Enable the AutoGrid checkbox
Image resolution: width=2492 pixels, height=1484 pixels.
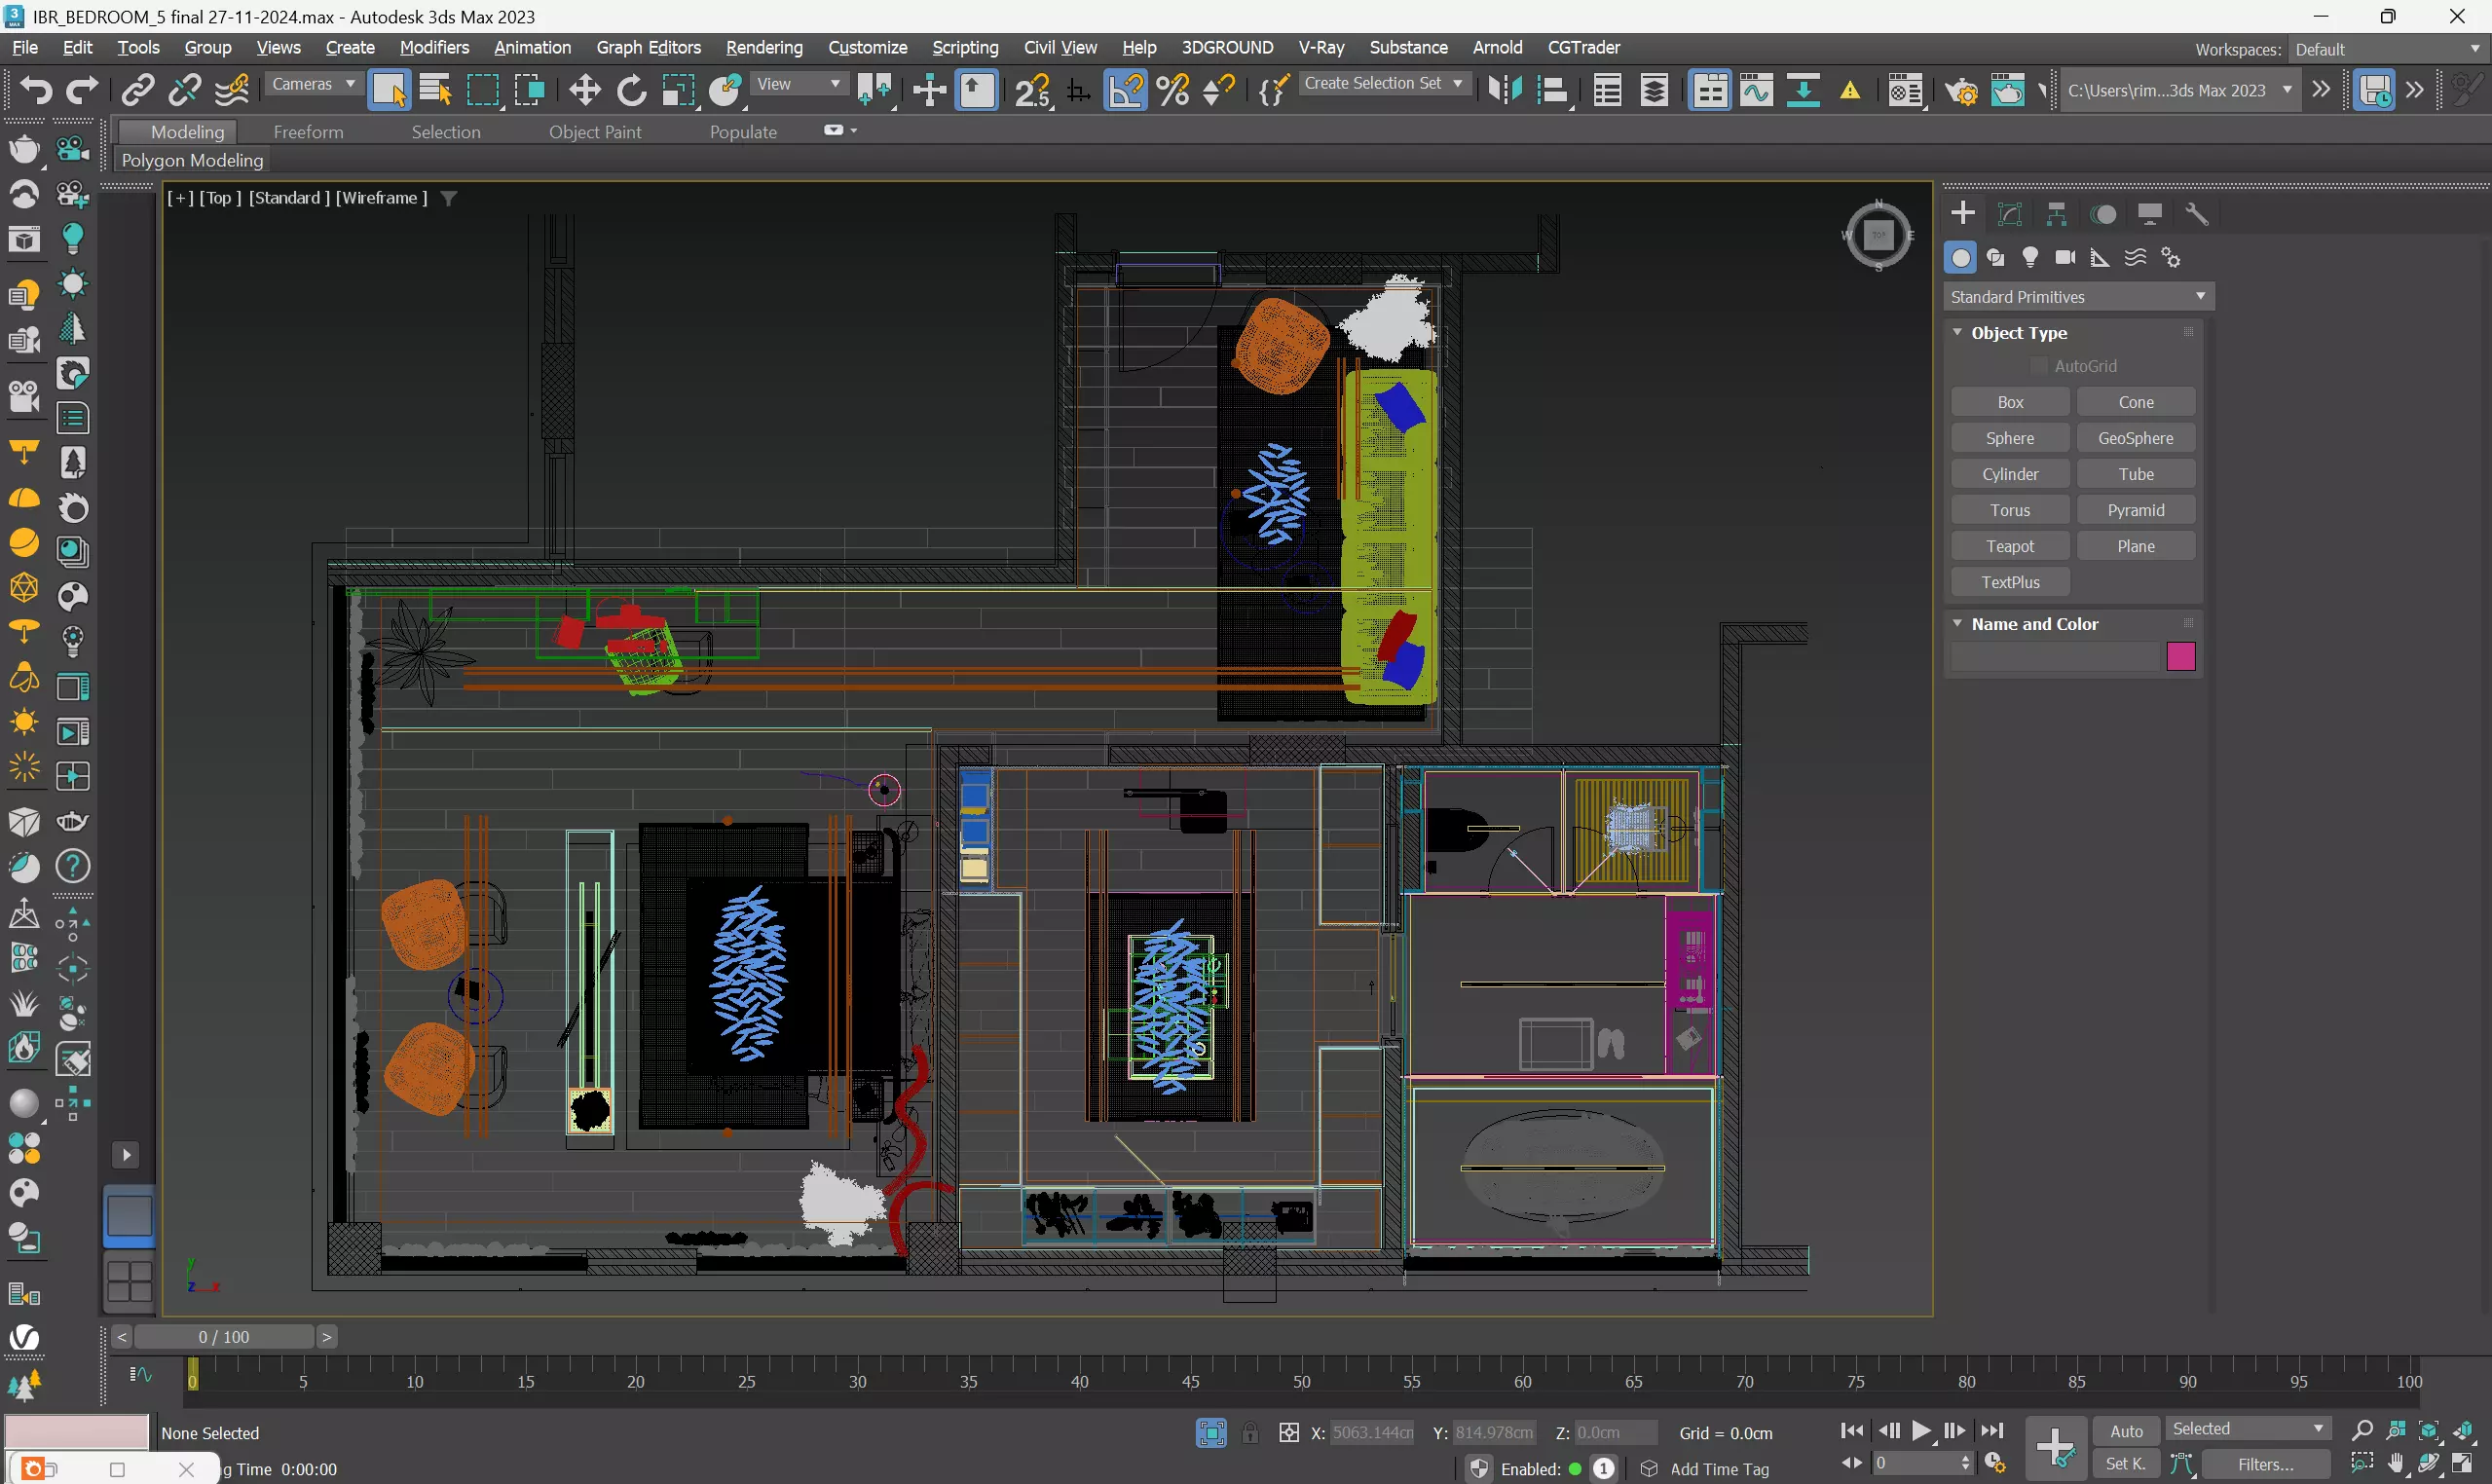point(2038,366)
